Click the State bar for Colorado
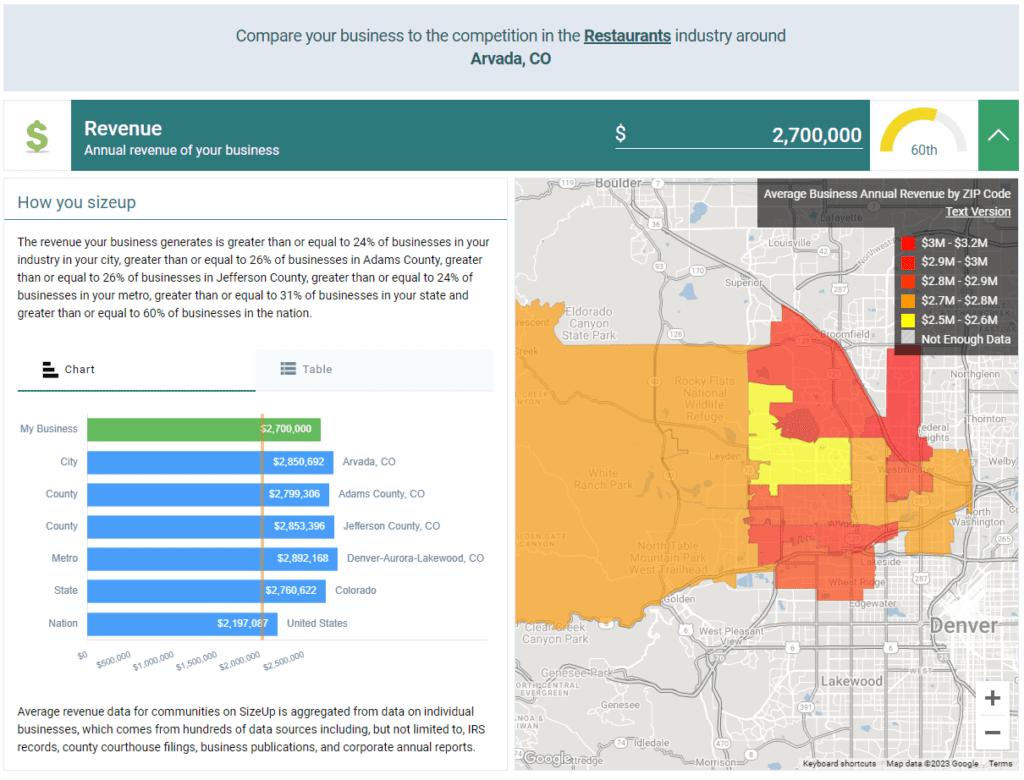 point(206,591)
